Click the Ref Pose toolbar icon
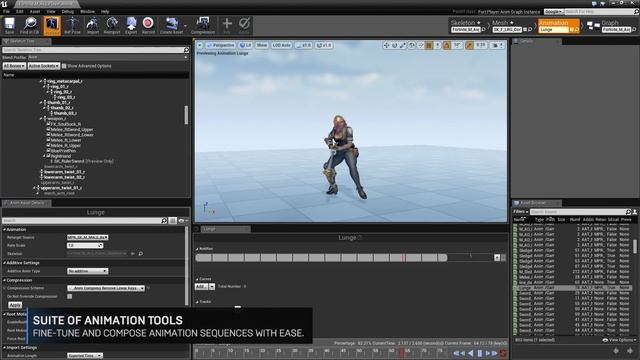Image resolution: width=640 pixels, height=360 pixels. (x=73, y=25)
